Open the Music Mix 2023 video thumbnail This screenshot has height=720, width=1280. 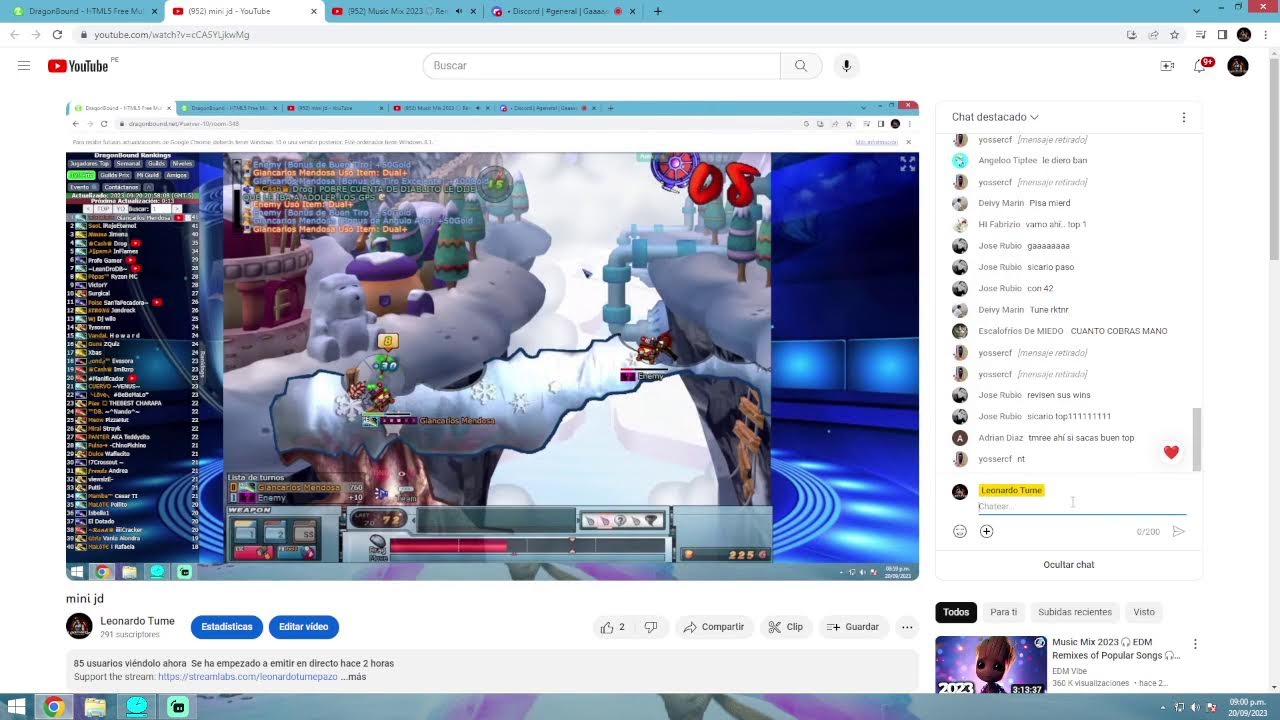click(991, 664)
